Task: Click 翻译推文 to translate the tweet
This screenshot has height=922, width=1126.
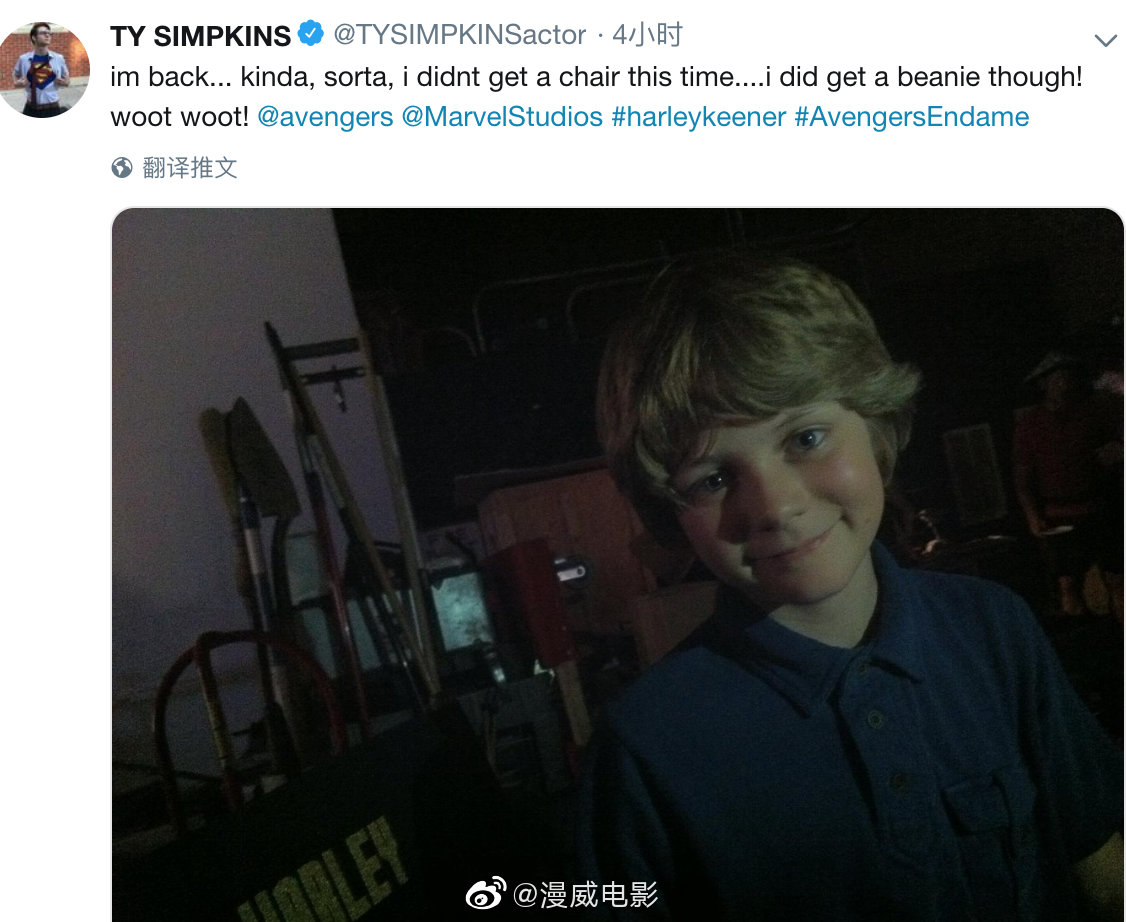Action: click(x=190, y=168)
